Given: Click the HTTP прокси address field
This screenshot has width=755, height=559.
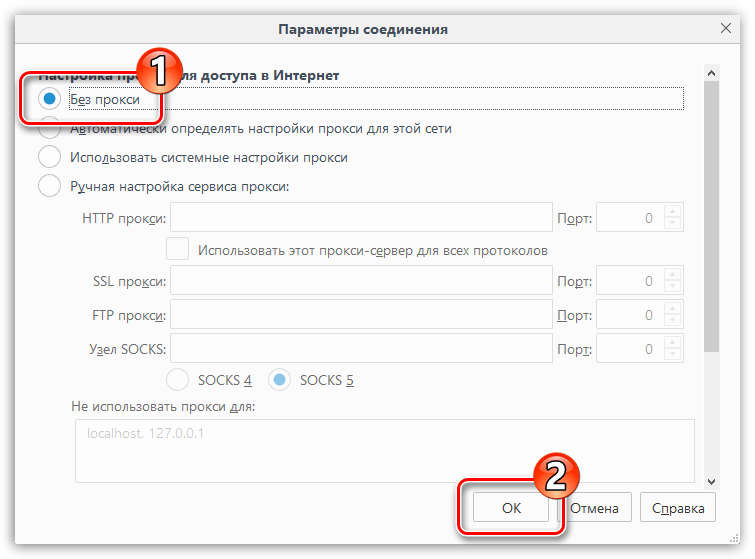Looking at the screenshot, I should click(361, 217).
